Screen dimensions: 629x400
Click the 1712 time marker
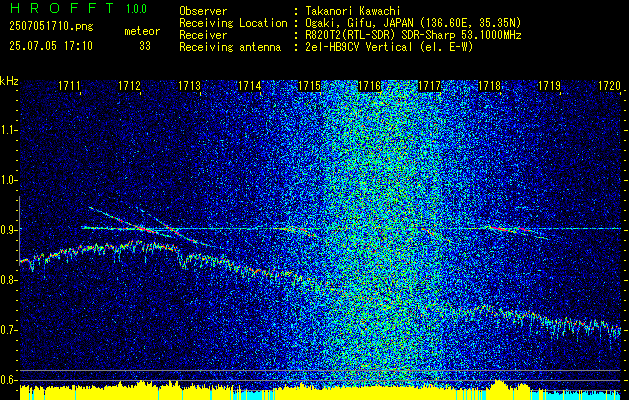(x=130, y=85)
